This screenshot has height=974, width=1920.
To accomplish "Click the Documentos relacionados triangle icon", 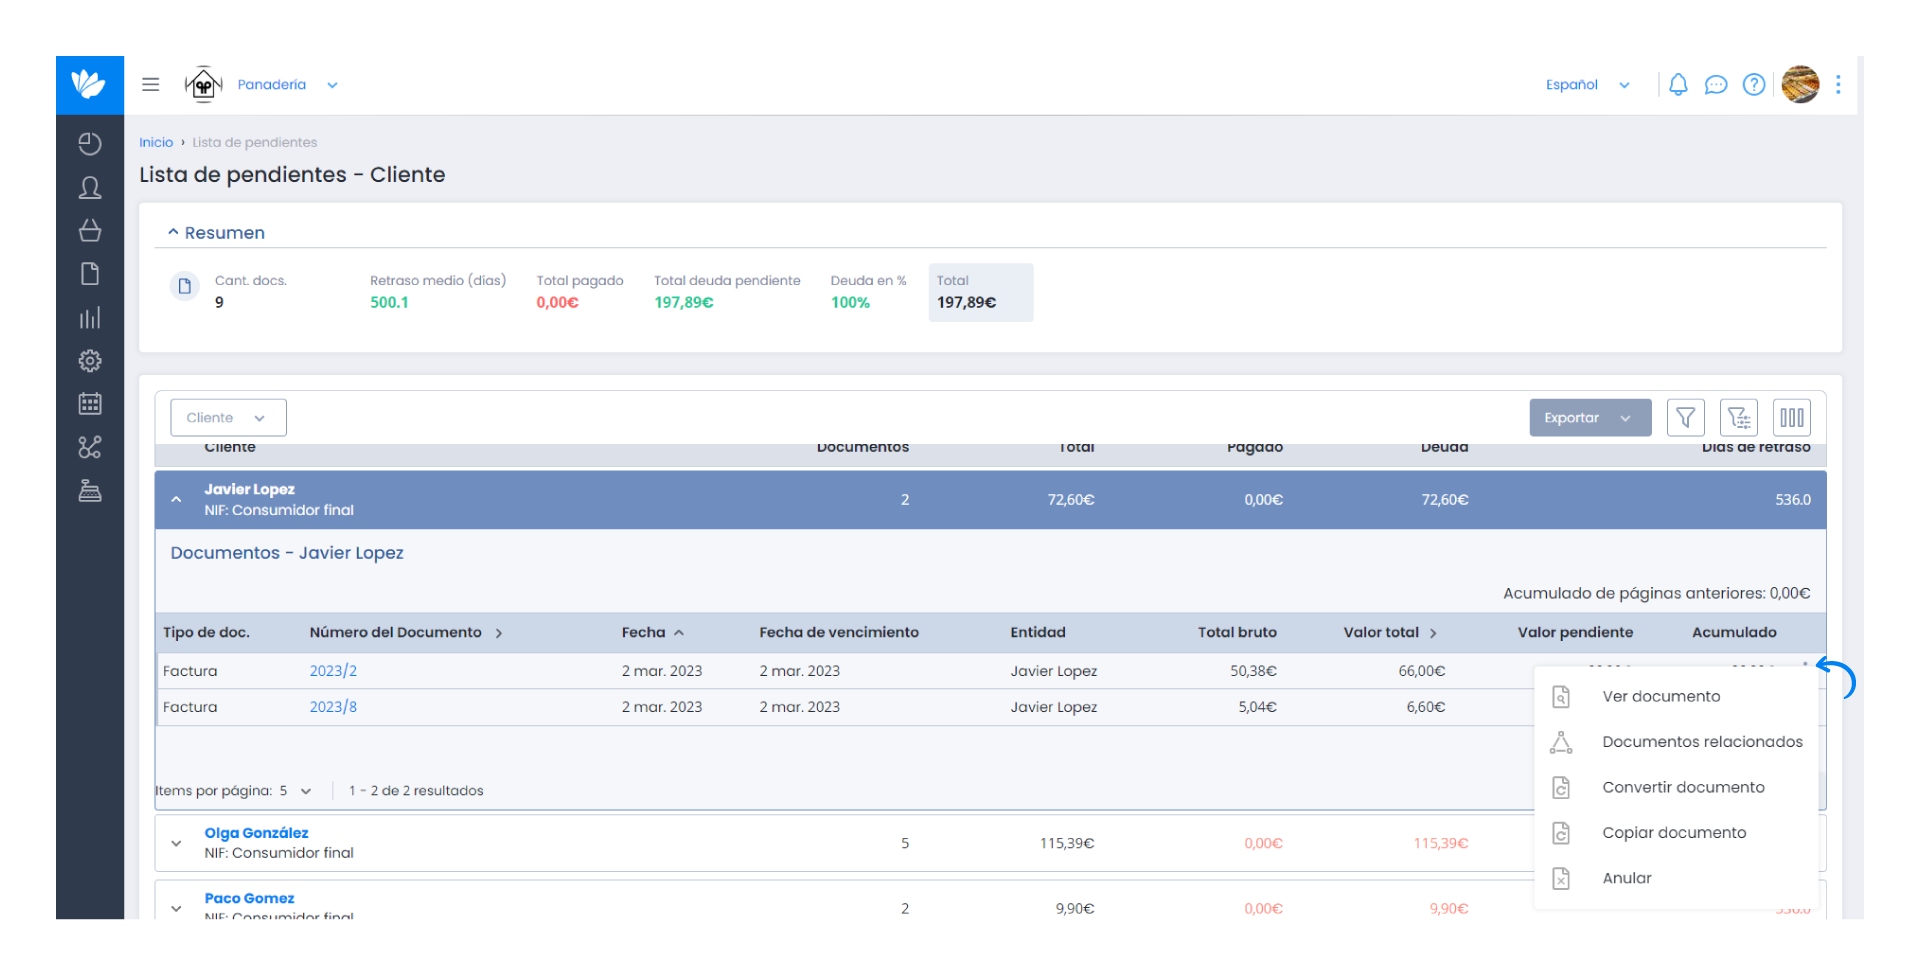I will [1561, 742].
